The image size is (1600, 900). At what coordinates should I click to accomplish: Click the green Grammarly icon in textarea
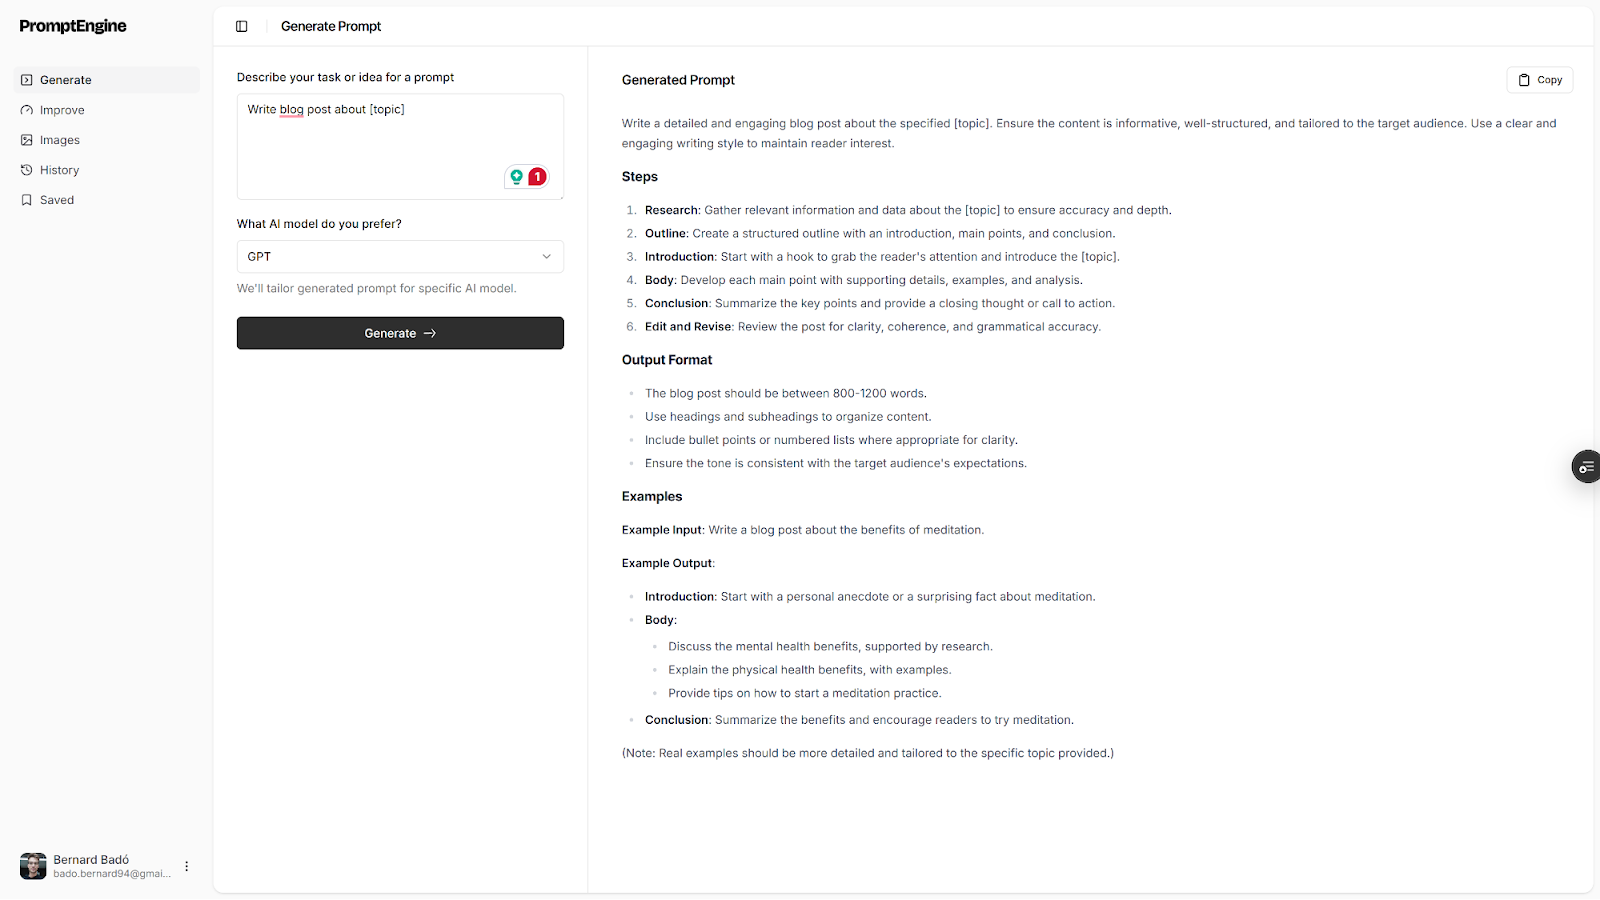coord(516,177)
